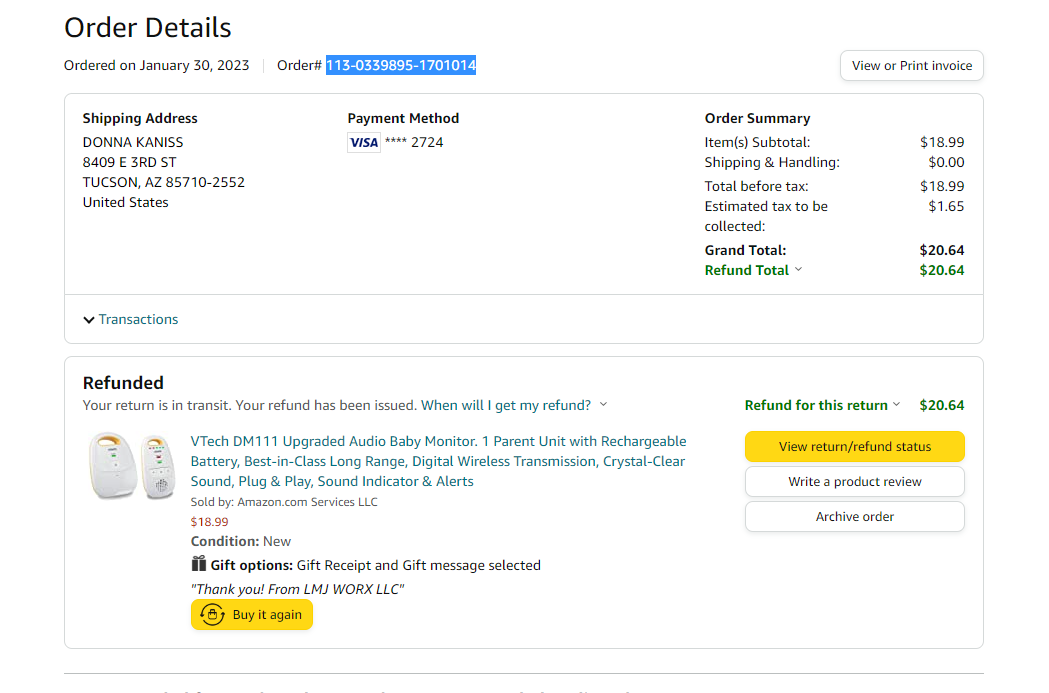Image resolution: width=1049 pixels, height=693 pixels.
Task: Click the Archive order button
Action: 854,516
